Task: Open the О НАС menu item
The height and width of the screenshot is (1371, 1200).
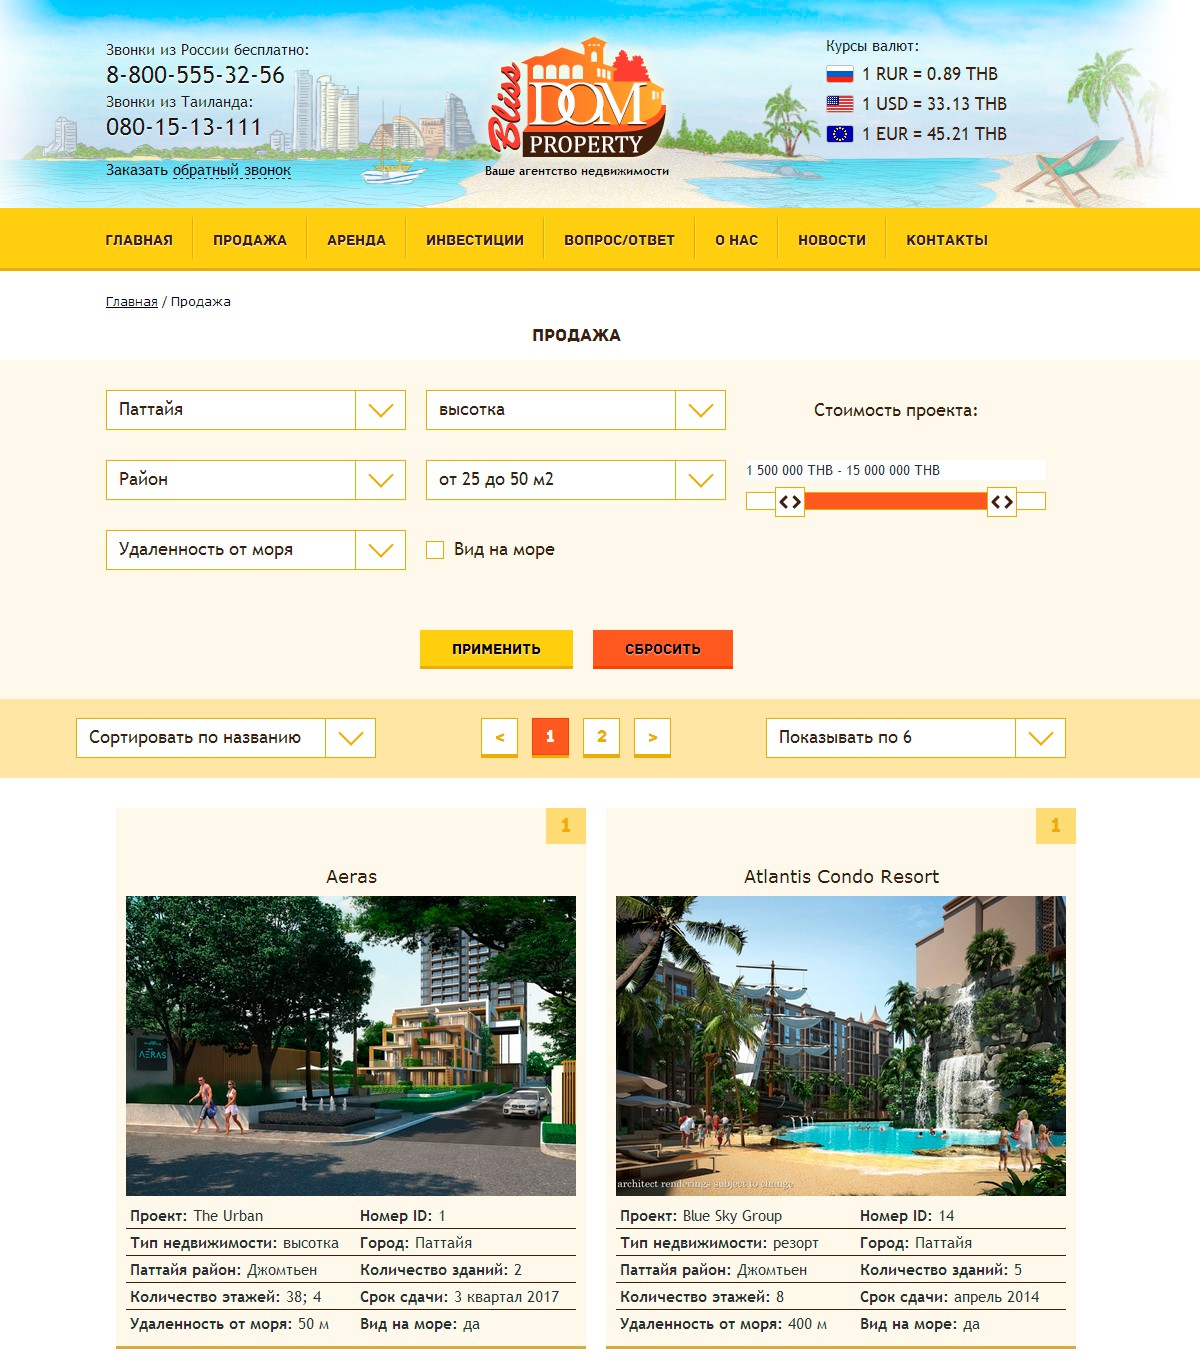Action: 736,240
